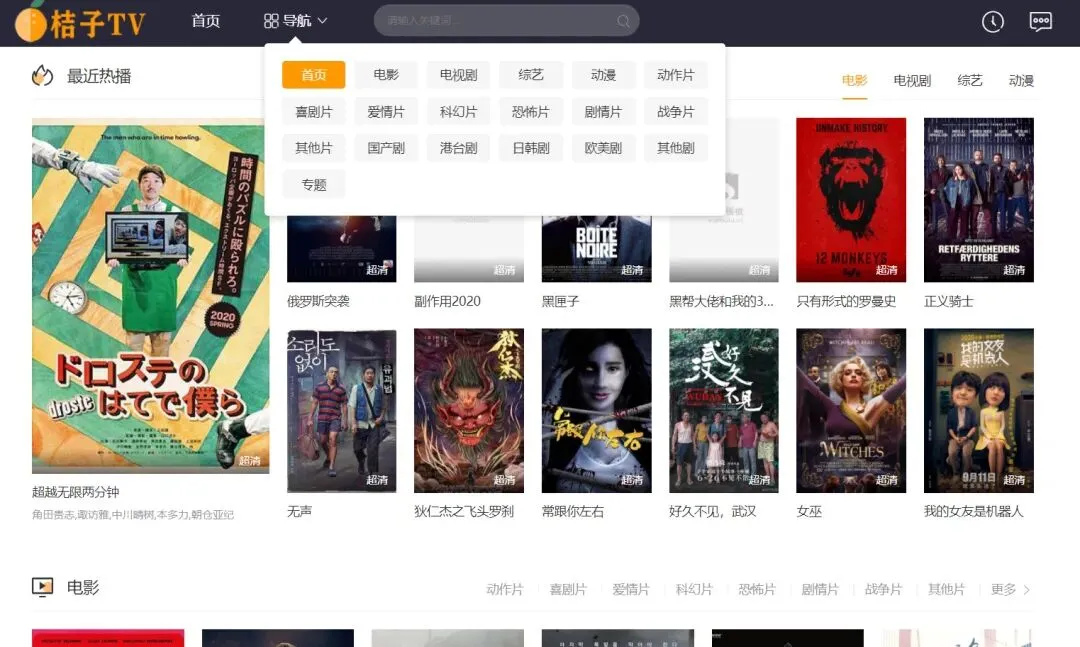Select 综艺 in the navigation dropdown
The width and height of the screenshot is (1080, 647).
coord(530,74)
